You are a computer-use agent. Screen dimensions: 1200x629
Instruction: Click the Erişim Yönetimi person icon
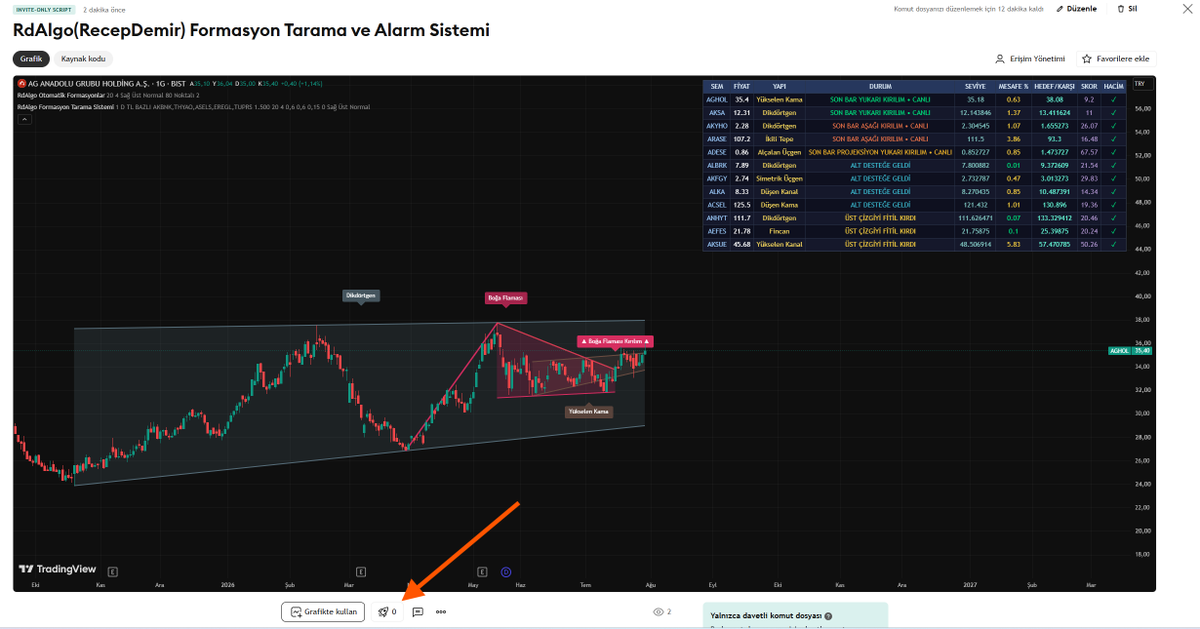(1000, 59)
